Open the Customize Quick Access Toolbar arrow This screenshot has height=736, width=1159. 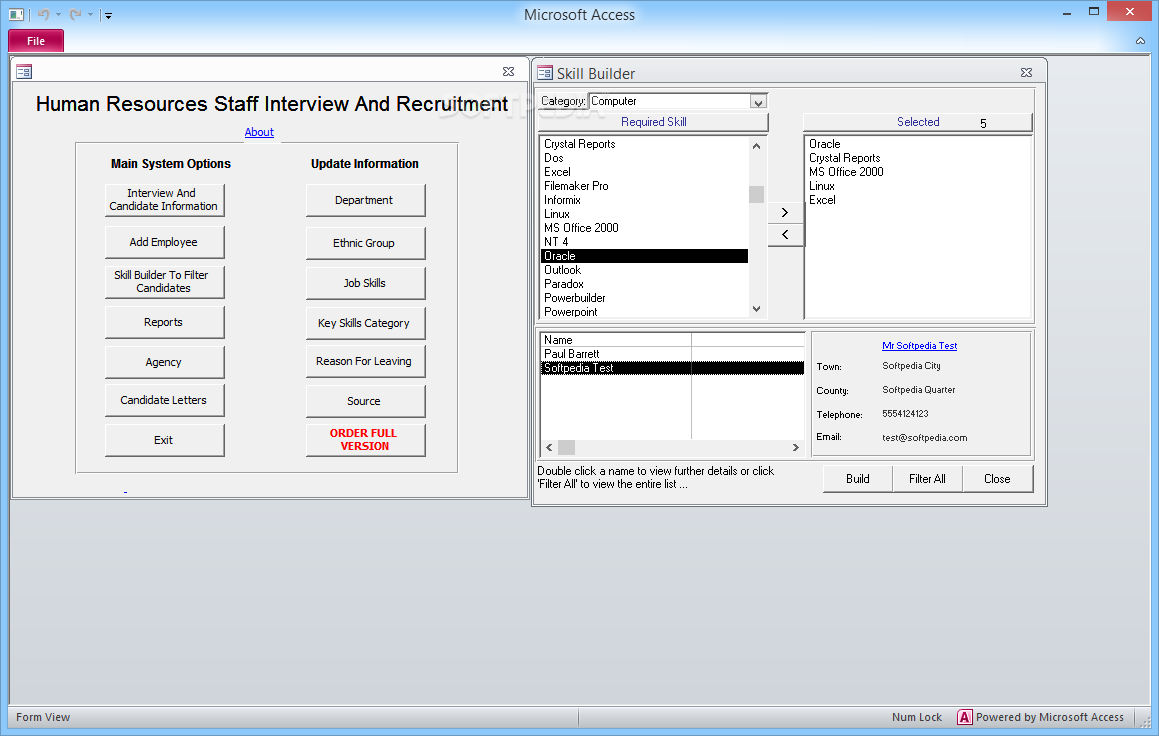108,15
